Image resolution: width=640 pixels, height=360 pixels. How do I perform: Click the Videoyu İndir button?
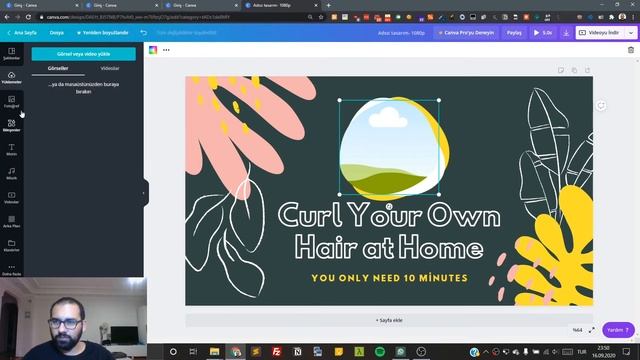600,33
